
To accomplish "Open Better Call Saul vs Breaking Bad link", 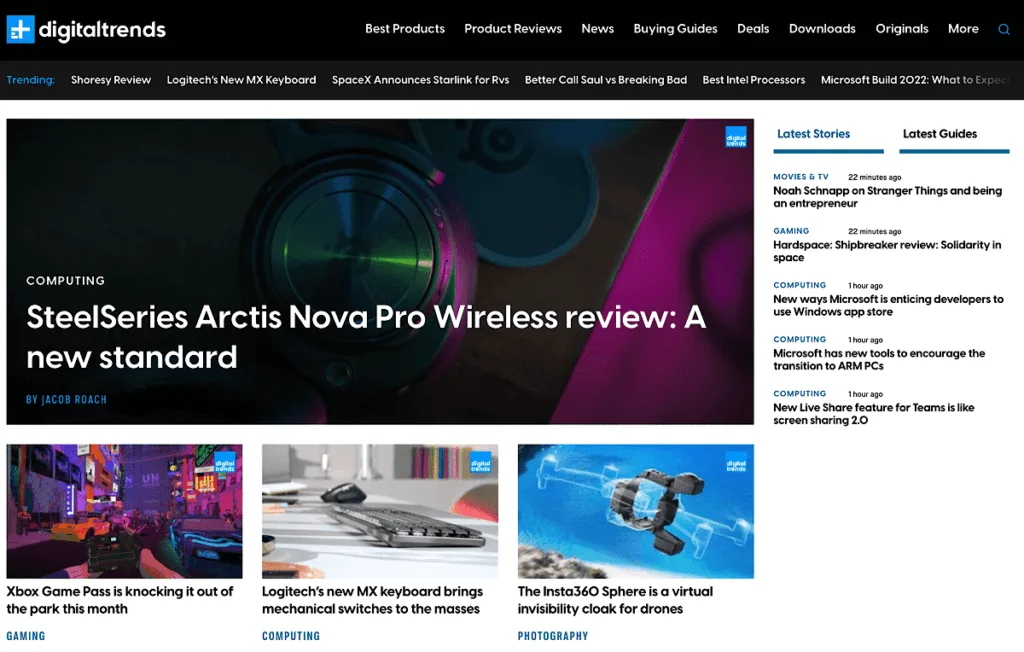I will (606, 80).
